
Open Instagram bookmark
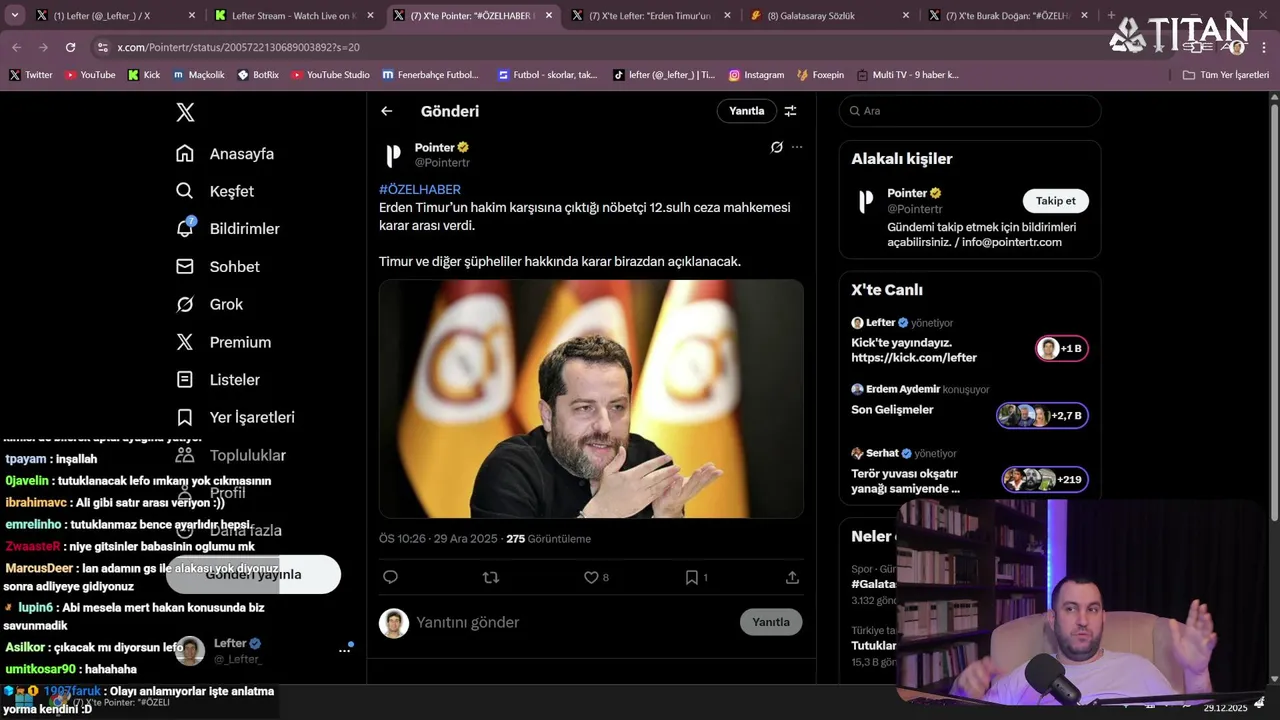[x=756, y=75]
